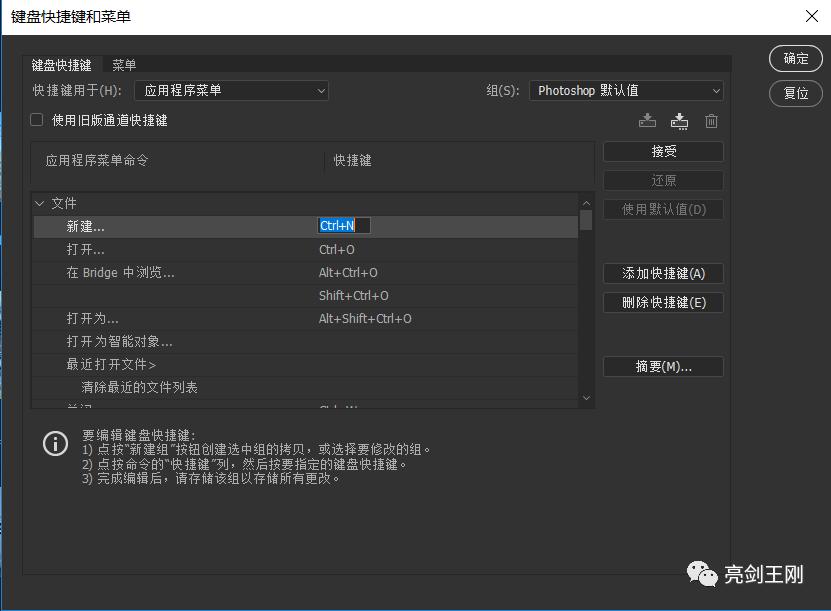The width and height of the screenshot is (831, 611).
Task: Click the delete shortcut set trash icon
Action: click(x=711, y=120)
